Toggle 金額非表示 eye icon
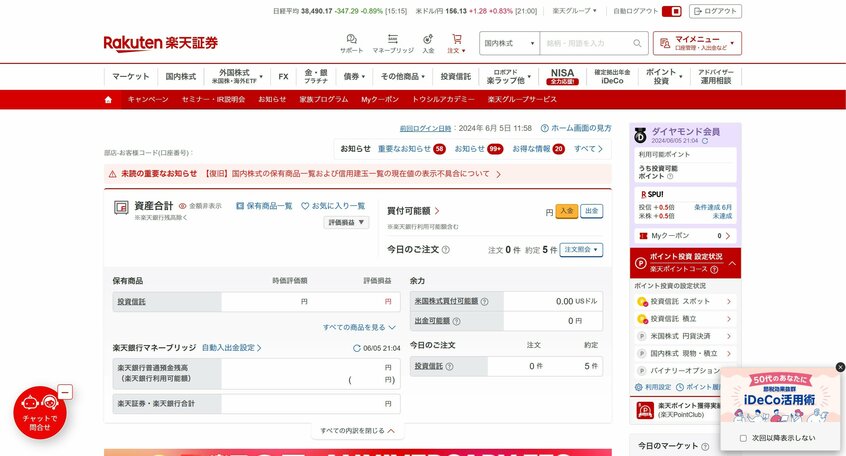The height and width of the screenshot is (456, 846). [182, 206]
